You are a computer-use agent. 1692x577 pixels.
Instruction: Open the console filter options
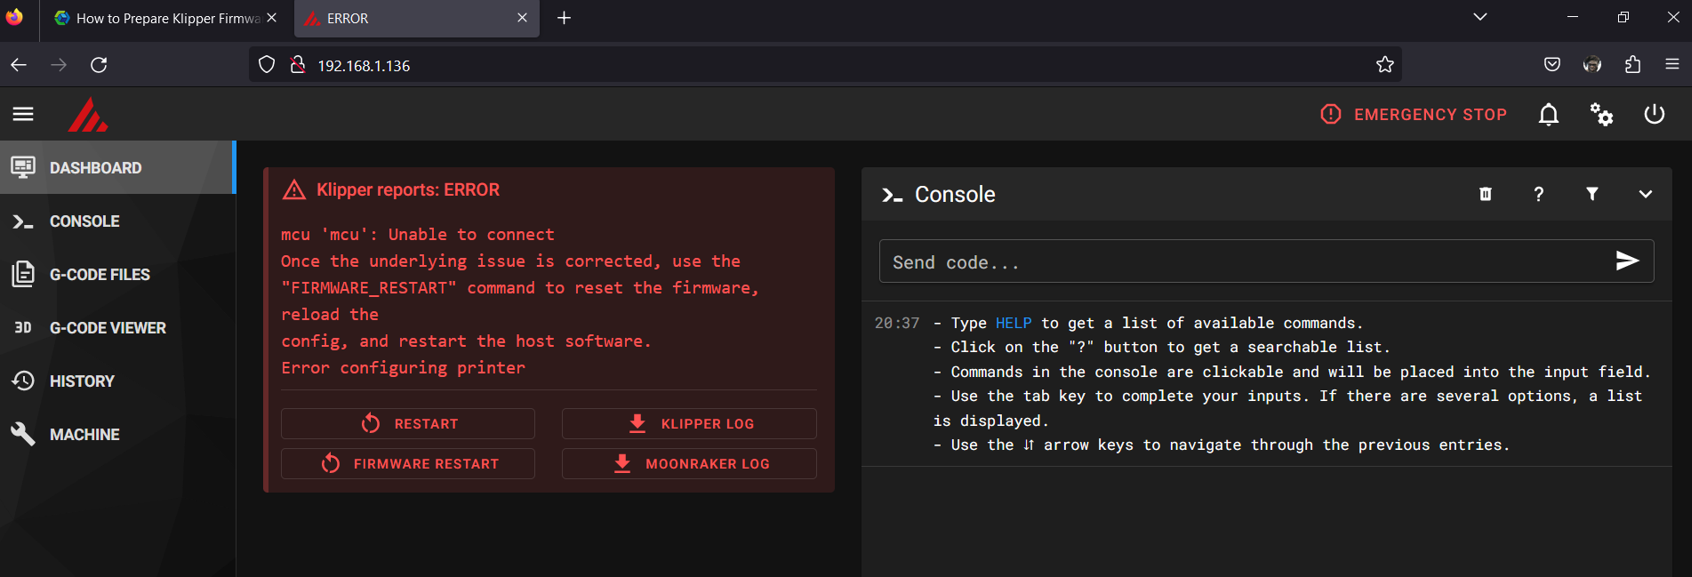[x=1592, y=194]
